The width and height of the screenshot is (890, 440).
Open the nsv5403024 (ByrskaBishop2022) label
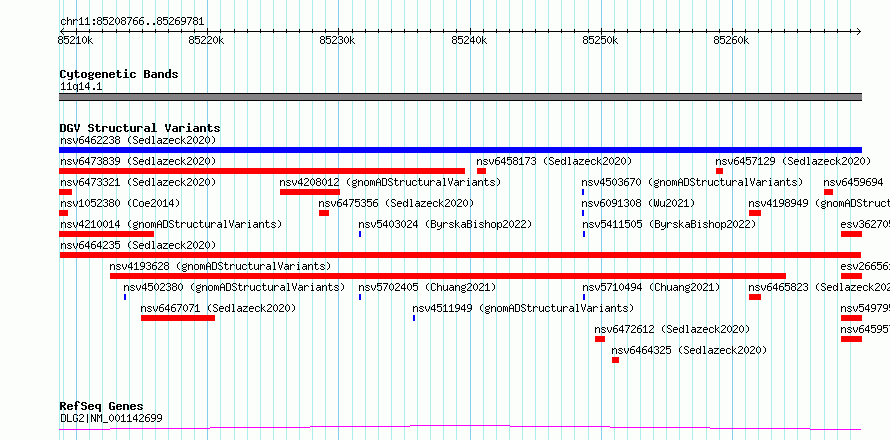pyautogui.click(x=446, y=224)
